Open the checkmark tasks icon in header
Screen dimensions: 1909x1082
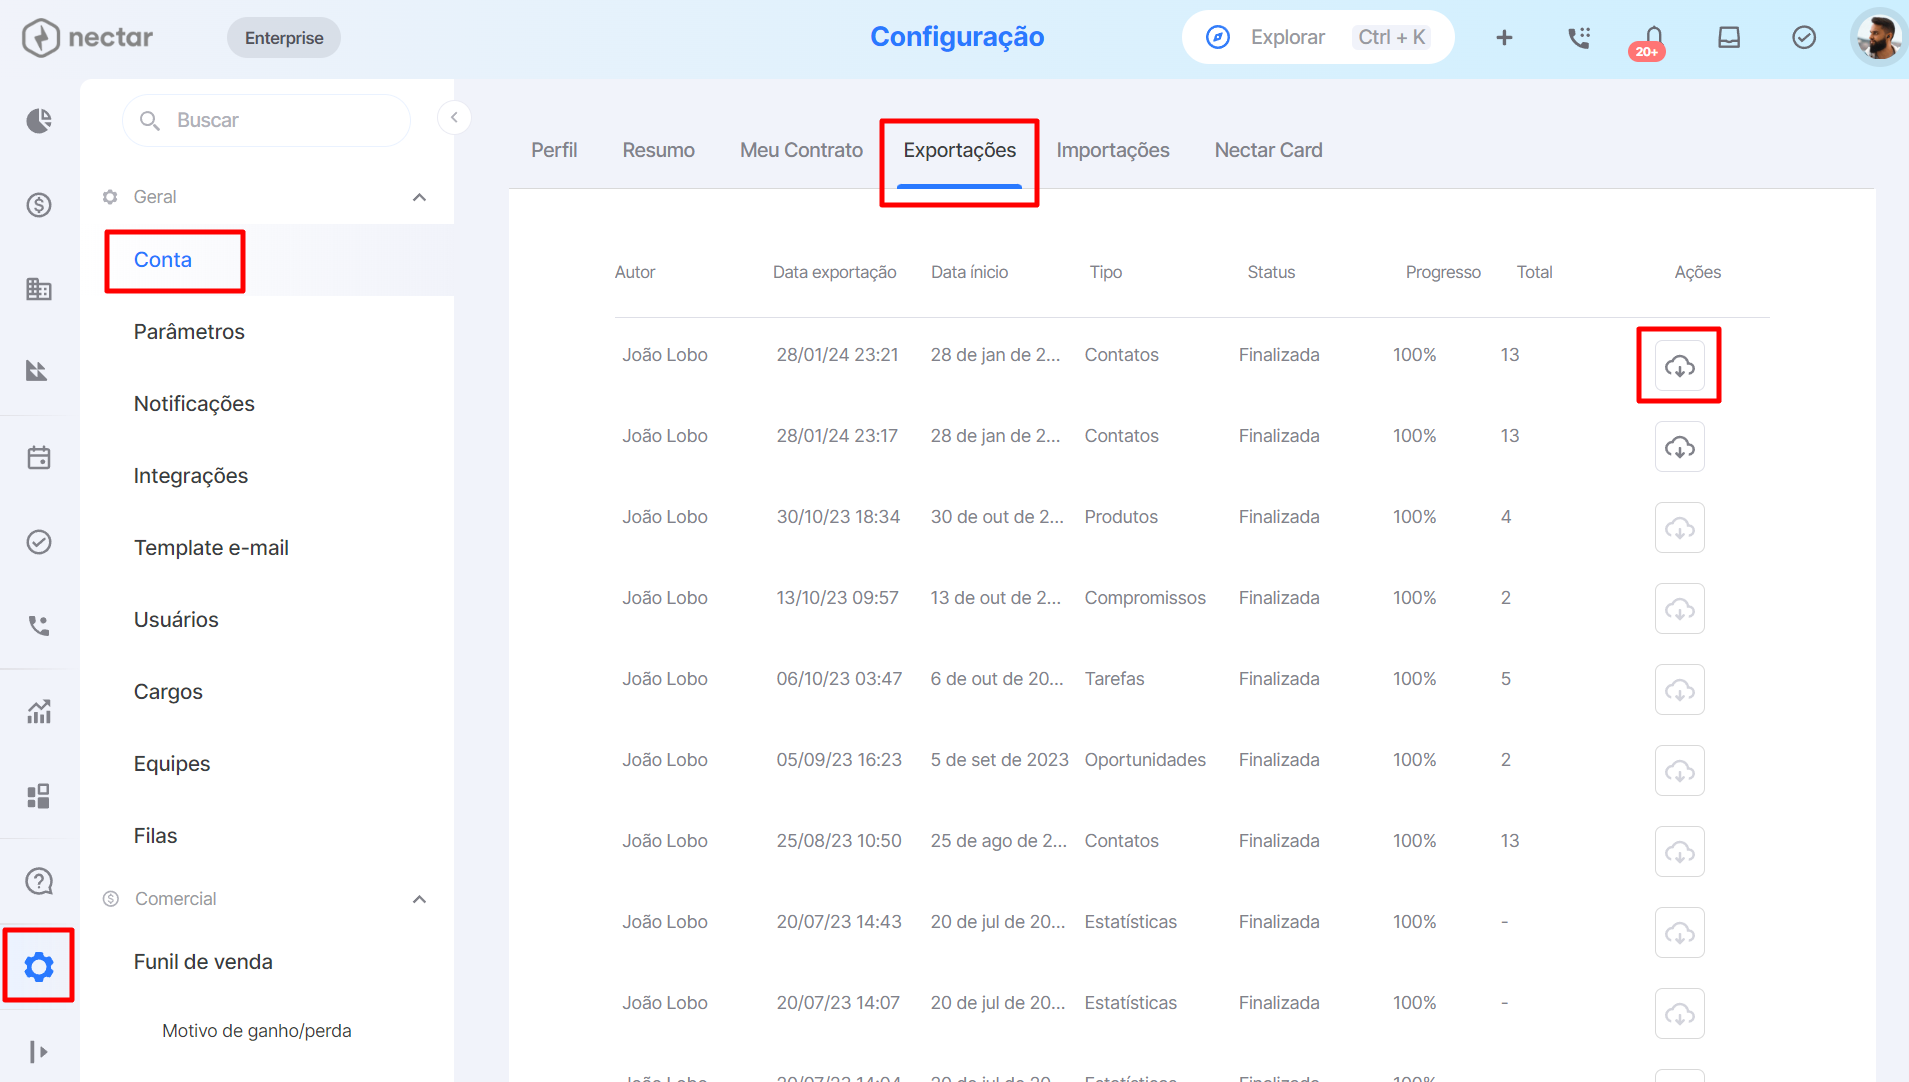pos(1804,38)
